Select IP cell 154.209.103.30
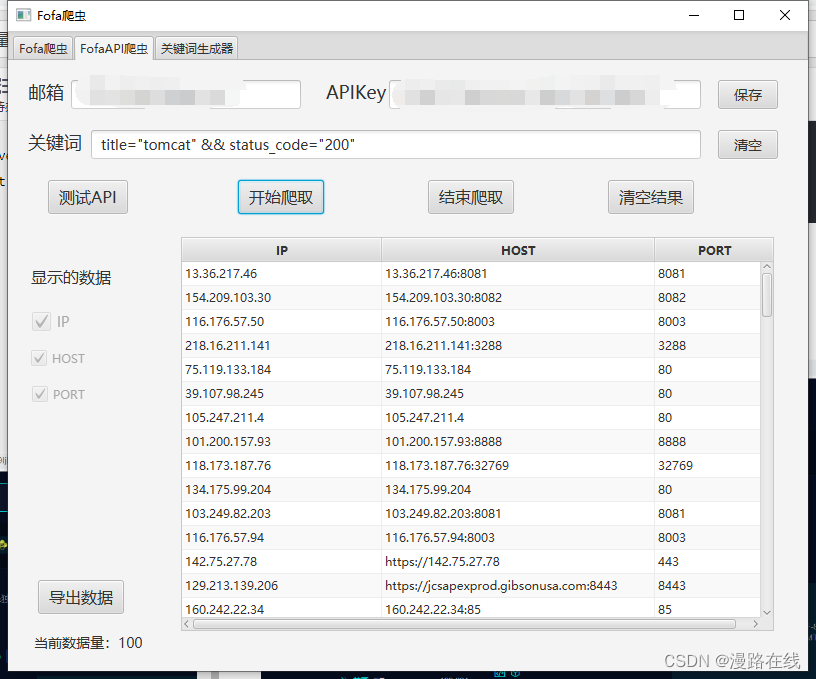This screenshot has height=679, width=816. click(x=282, y=298)
